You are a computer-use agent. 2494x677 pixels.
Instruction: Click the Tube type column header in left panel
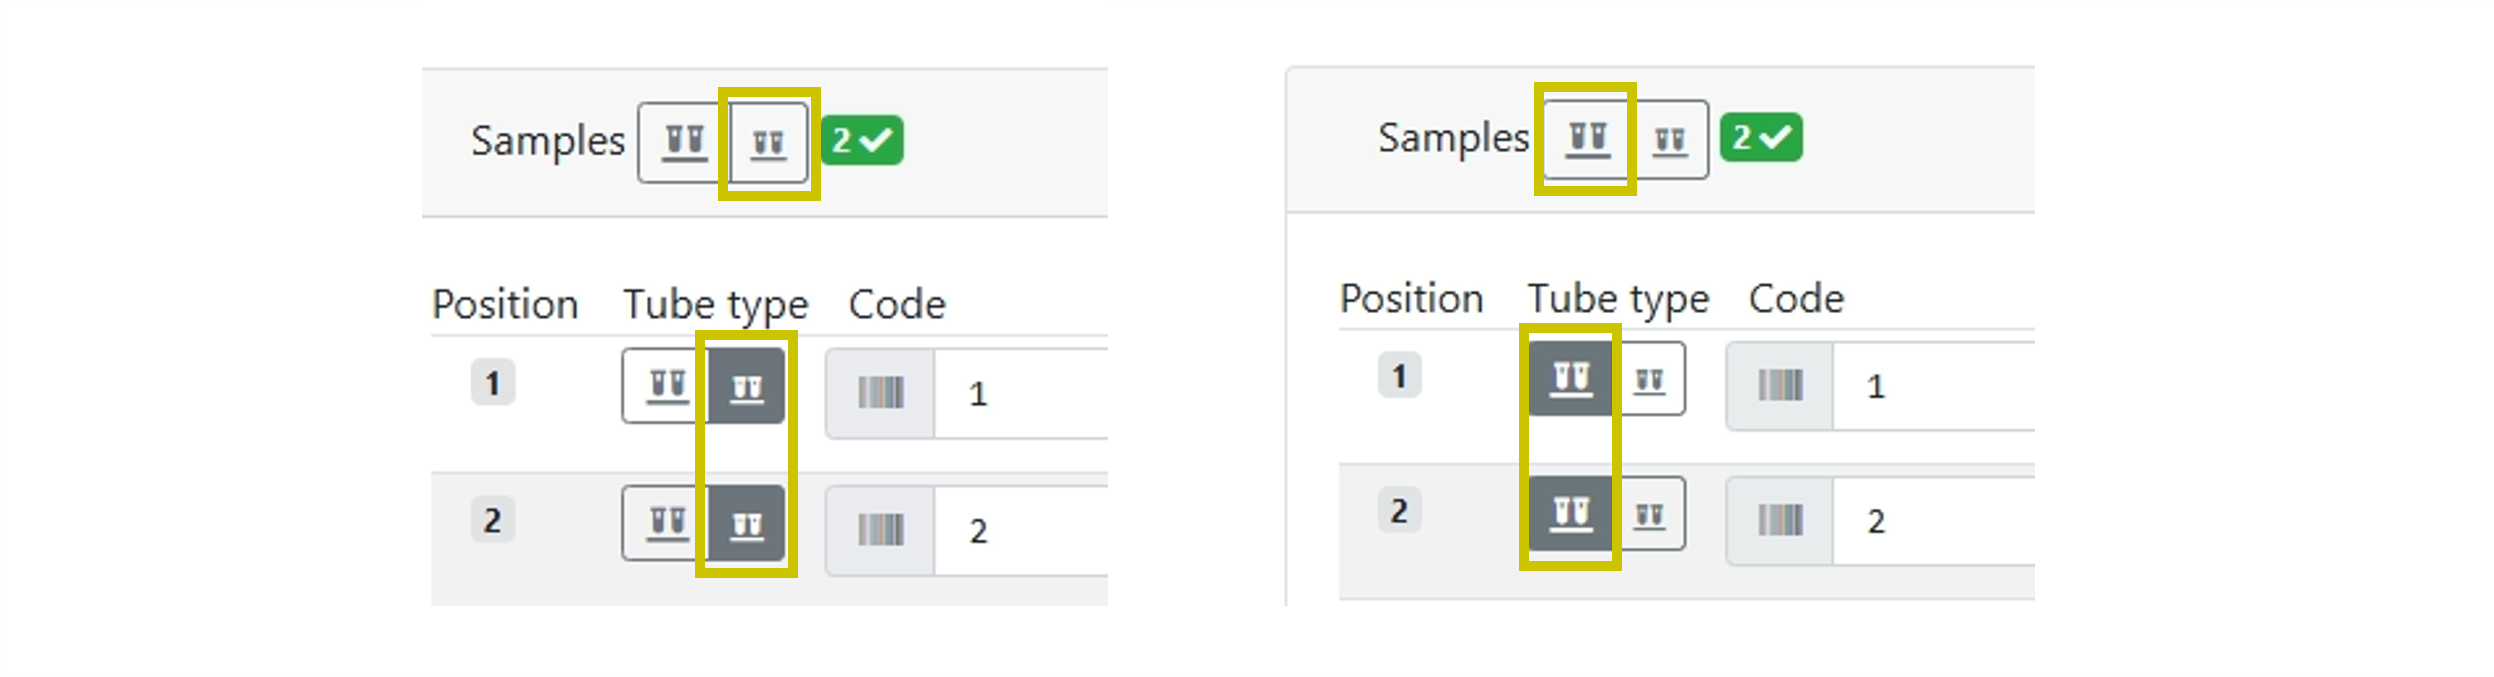715,304
